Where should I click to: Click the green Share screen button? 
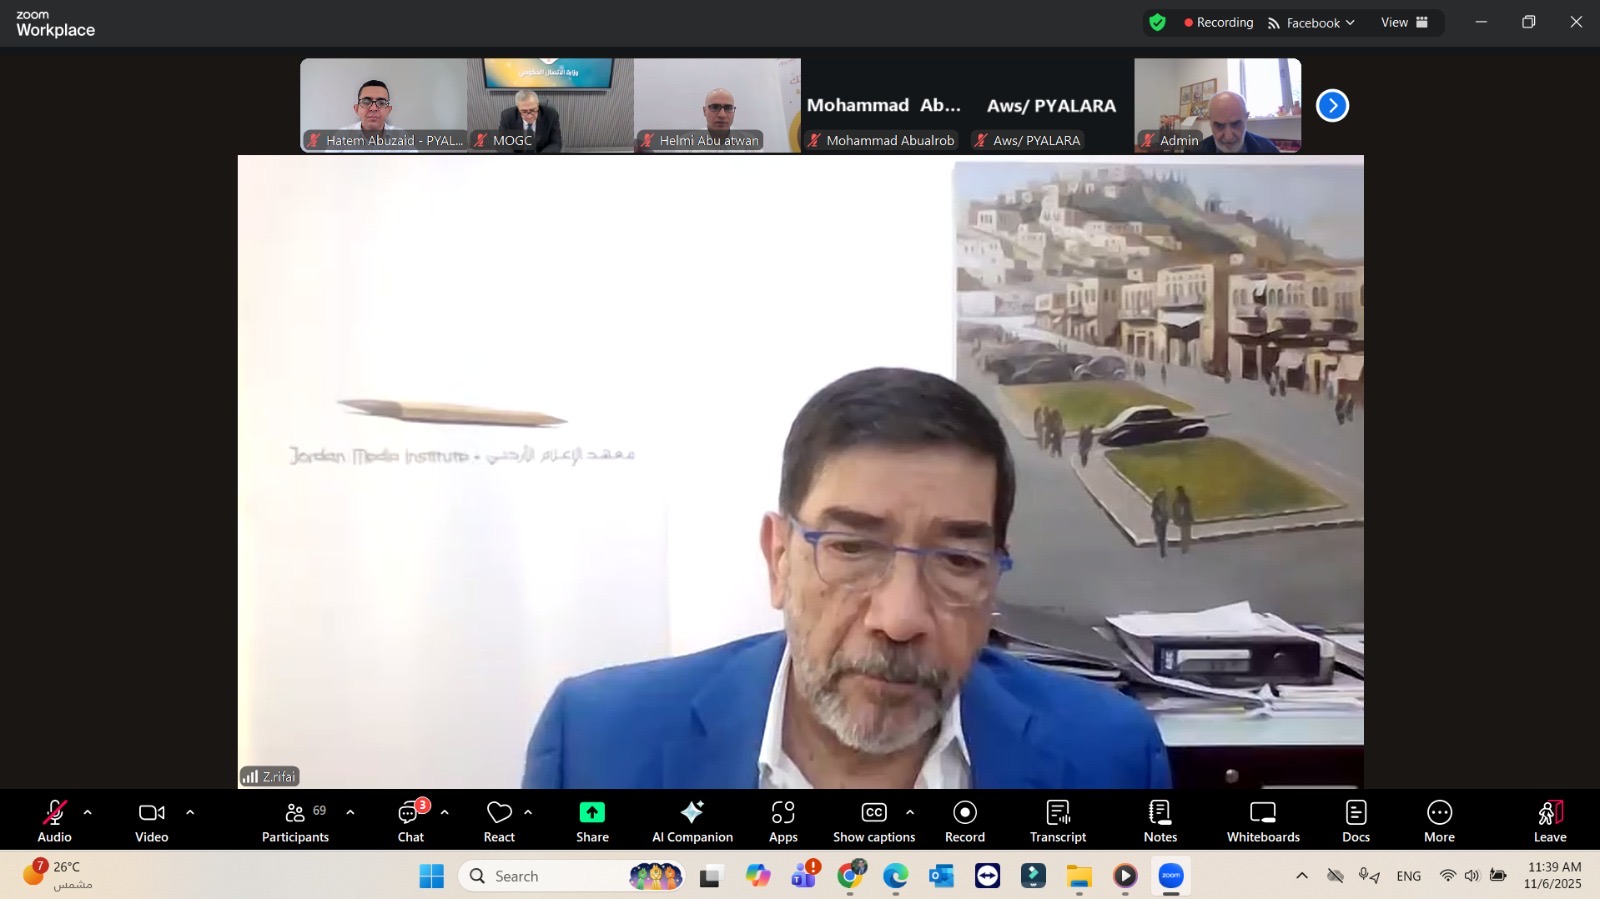[x=592, y=821]
